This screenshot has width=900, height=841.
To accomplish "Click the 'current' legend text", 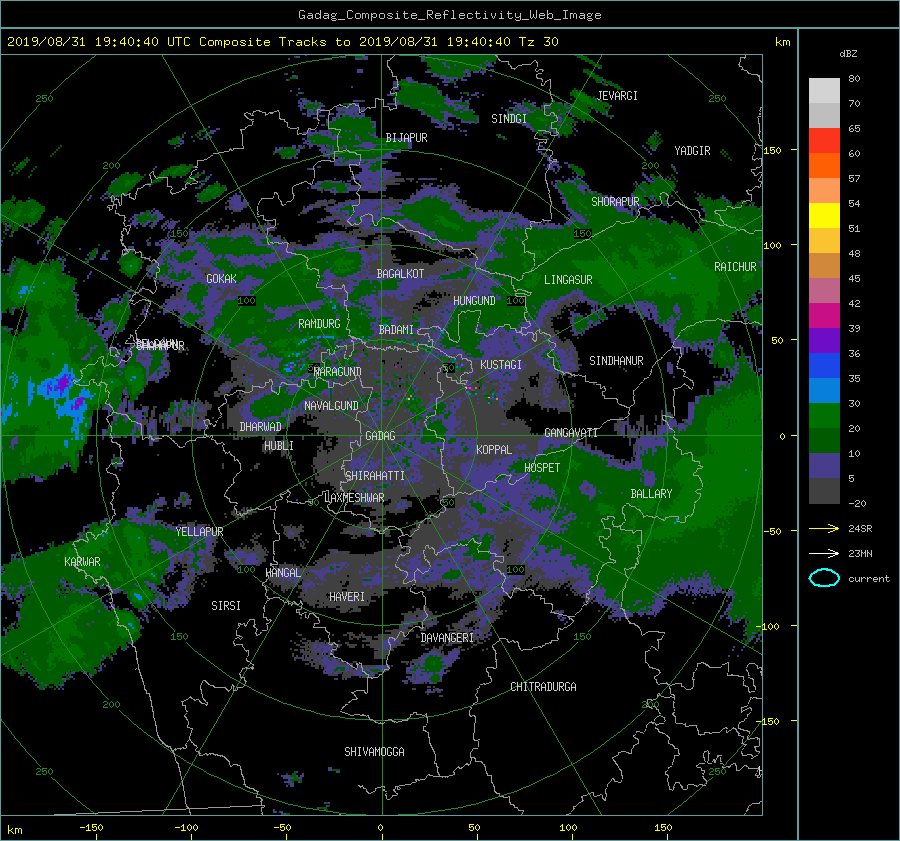I will [x=868, y=579].
